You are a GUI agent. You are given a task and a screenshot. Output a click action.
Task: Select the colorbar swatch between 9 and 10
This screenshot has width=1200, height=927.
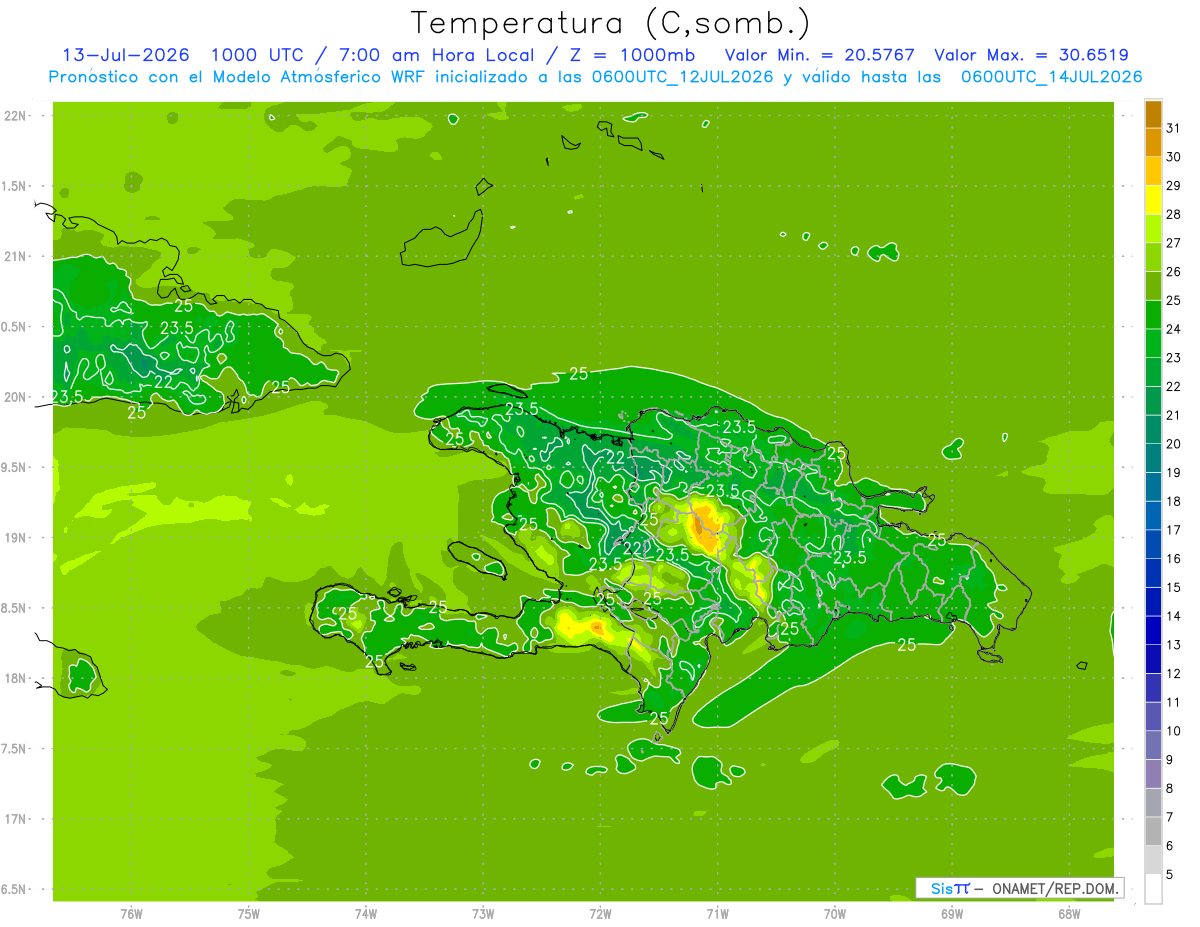[x=1153, y=746]
